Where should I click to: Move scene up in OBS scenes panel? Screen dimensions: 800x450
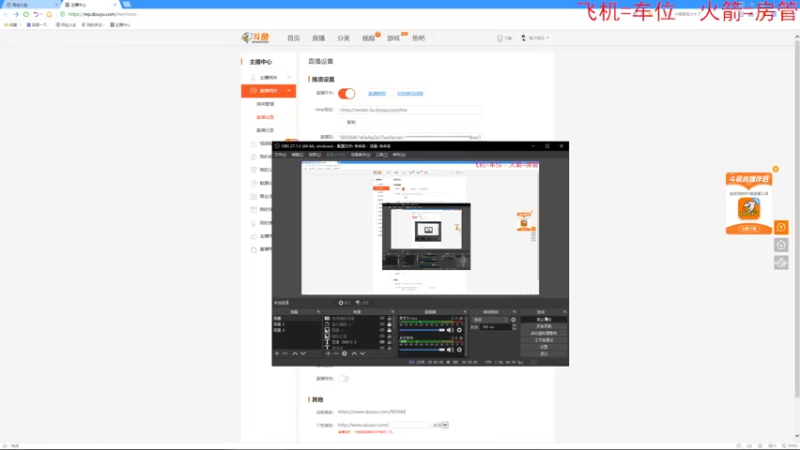[295, 353]
